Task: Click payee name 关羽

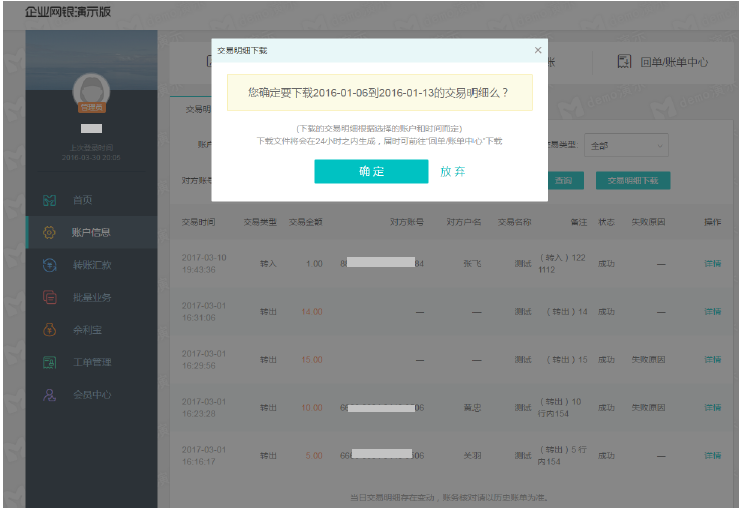Action: [x=472, y=456]
